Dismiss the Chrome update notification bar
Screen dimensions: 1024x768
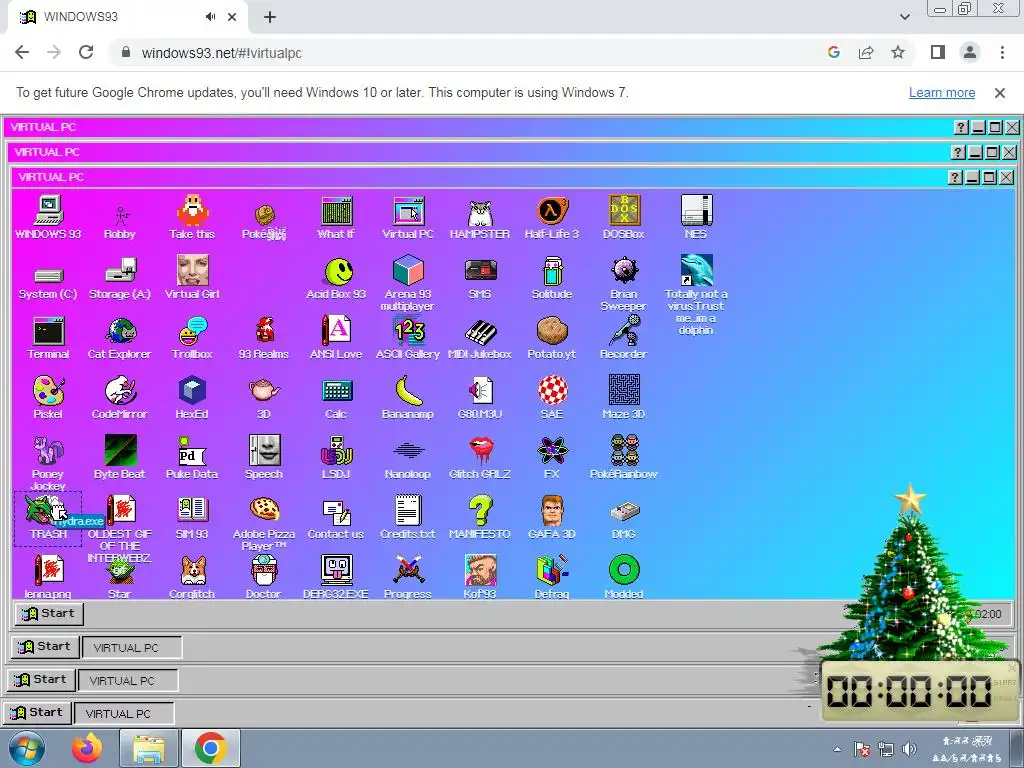click(999, 93)
